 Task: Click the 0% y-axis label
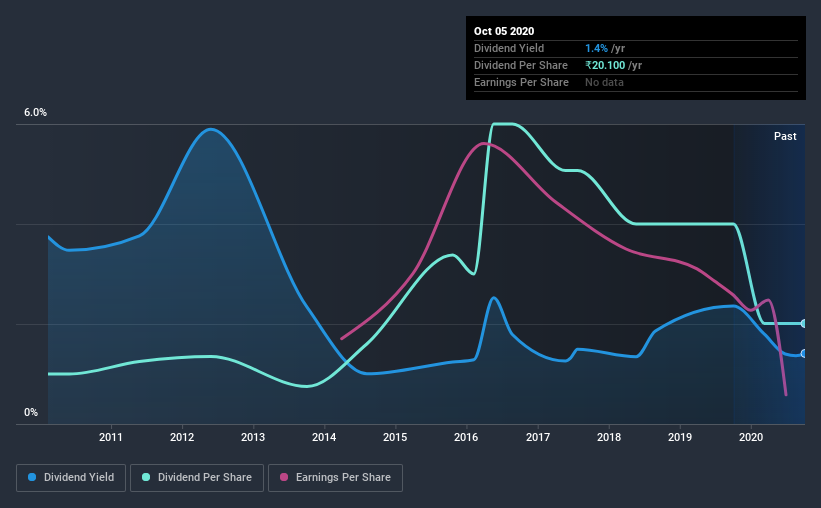coord(31,413)
